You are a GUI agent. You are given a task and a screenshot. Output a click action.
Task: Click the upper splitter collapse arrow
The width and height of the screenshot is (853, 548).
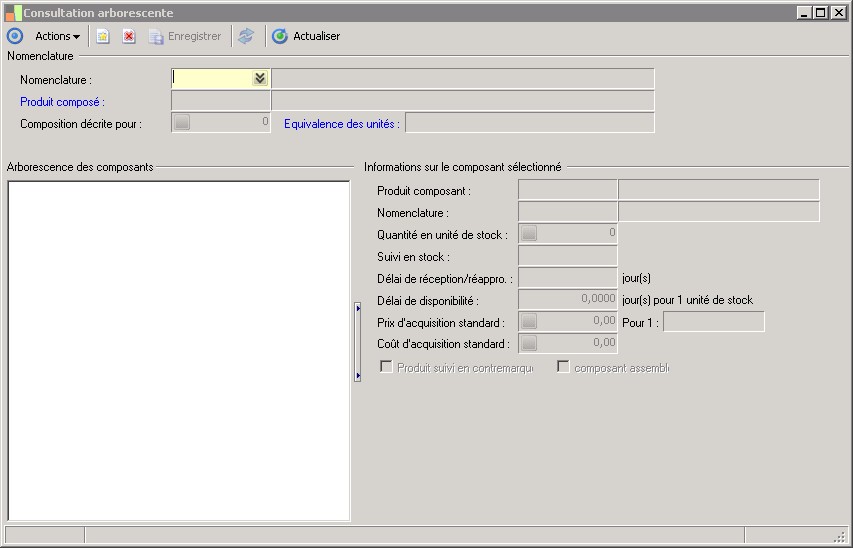click(357, 309)
